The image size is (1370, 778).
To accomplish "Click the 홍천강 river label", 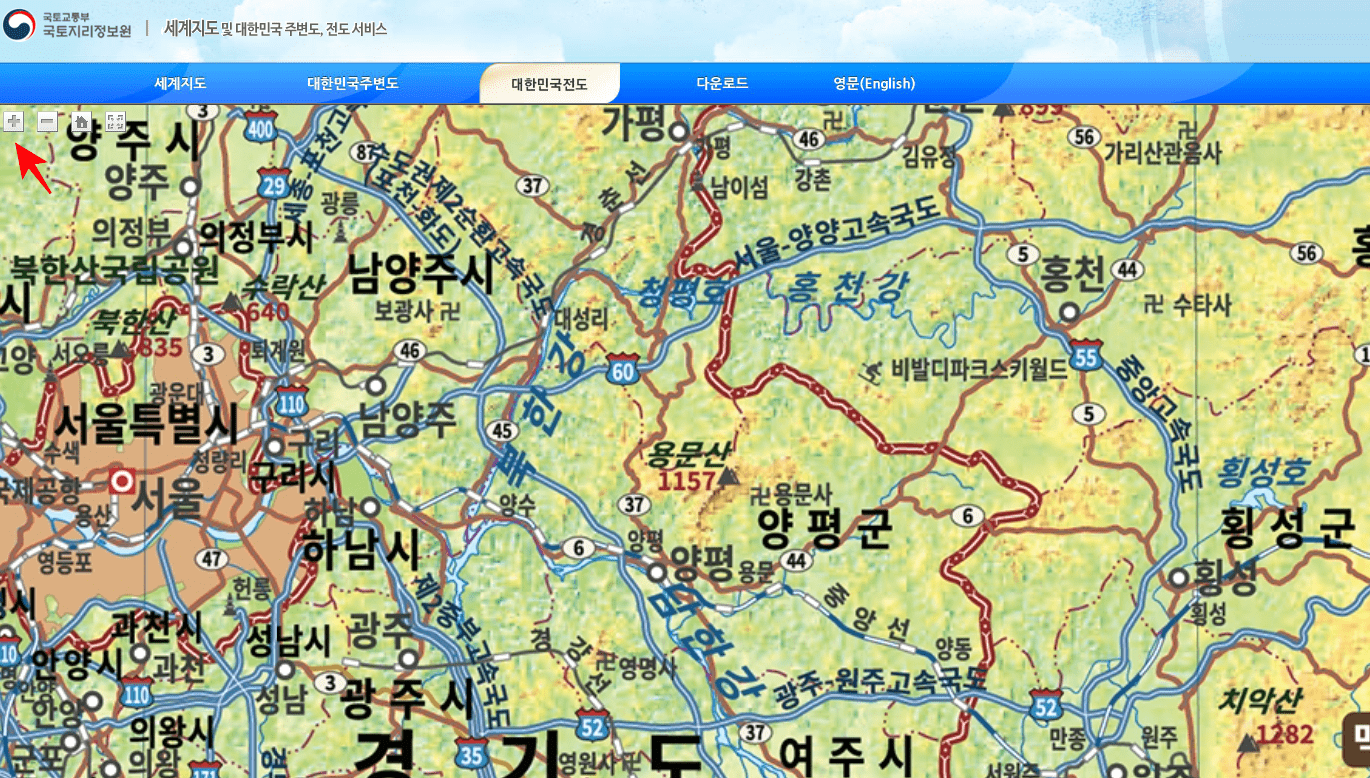I will click(x=847, y=290).
